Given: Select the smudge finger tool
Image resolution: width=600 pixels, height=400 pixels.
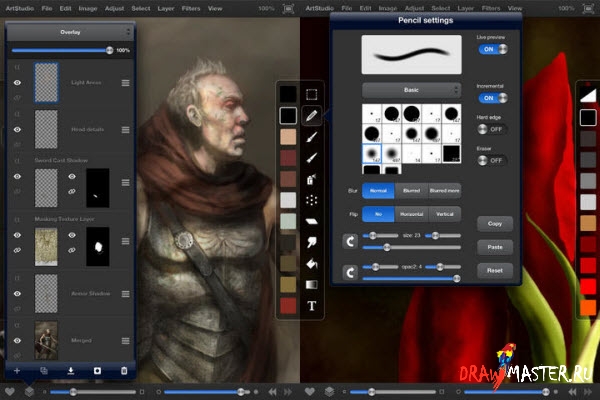Looking at the screenshot, I should (x=312, y=242).
